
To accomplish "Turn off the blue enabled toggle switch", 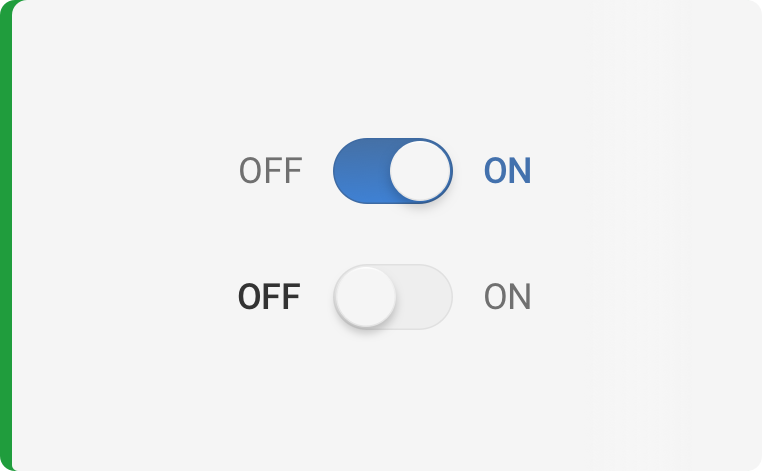I will 392,171.
